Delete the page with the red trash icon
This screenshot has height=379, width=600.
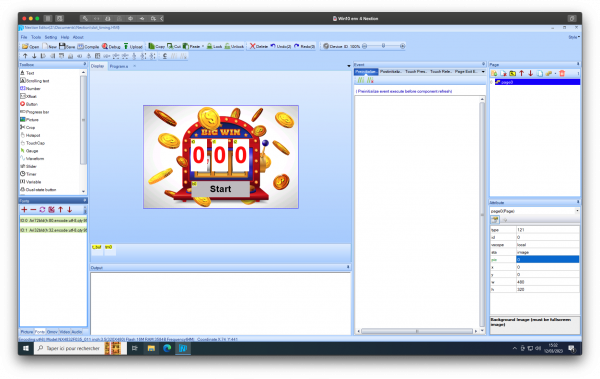(x=562, y=73)
